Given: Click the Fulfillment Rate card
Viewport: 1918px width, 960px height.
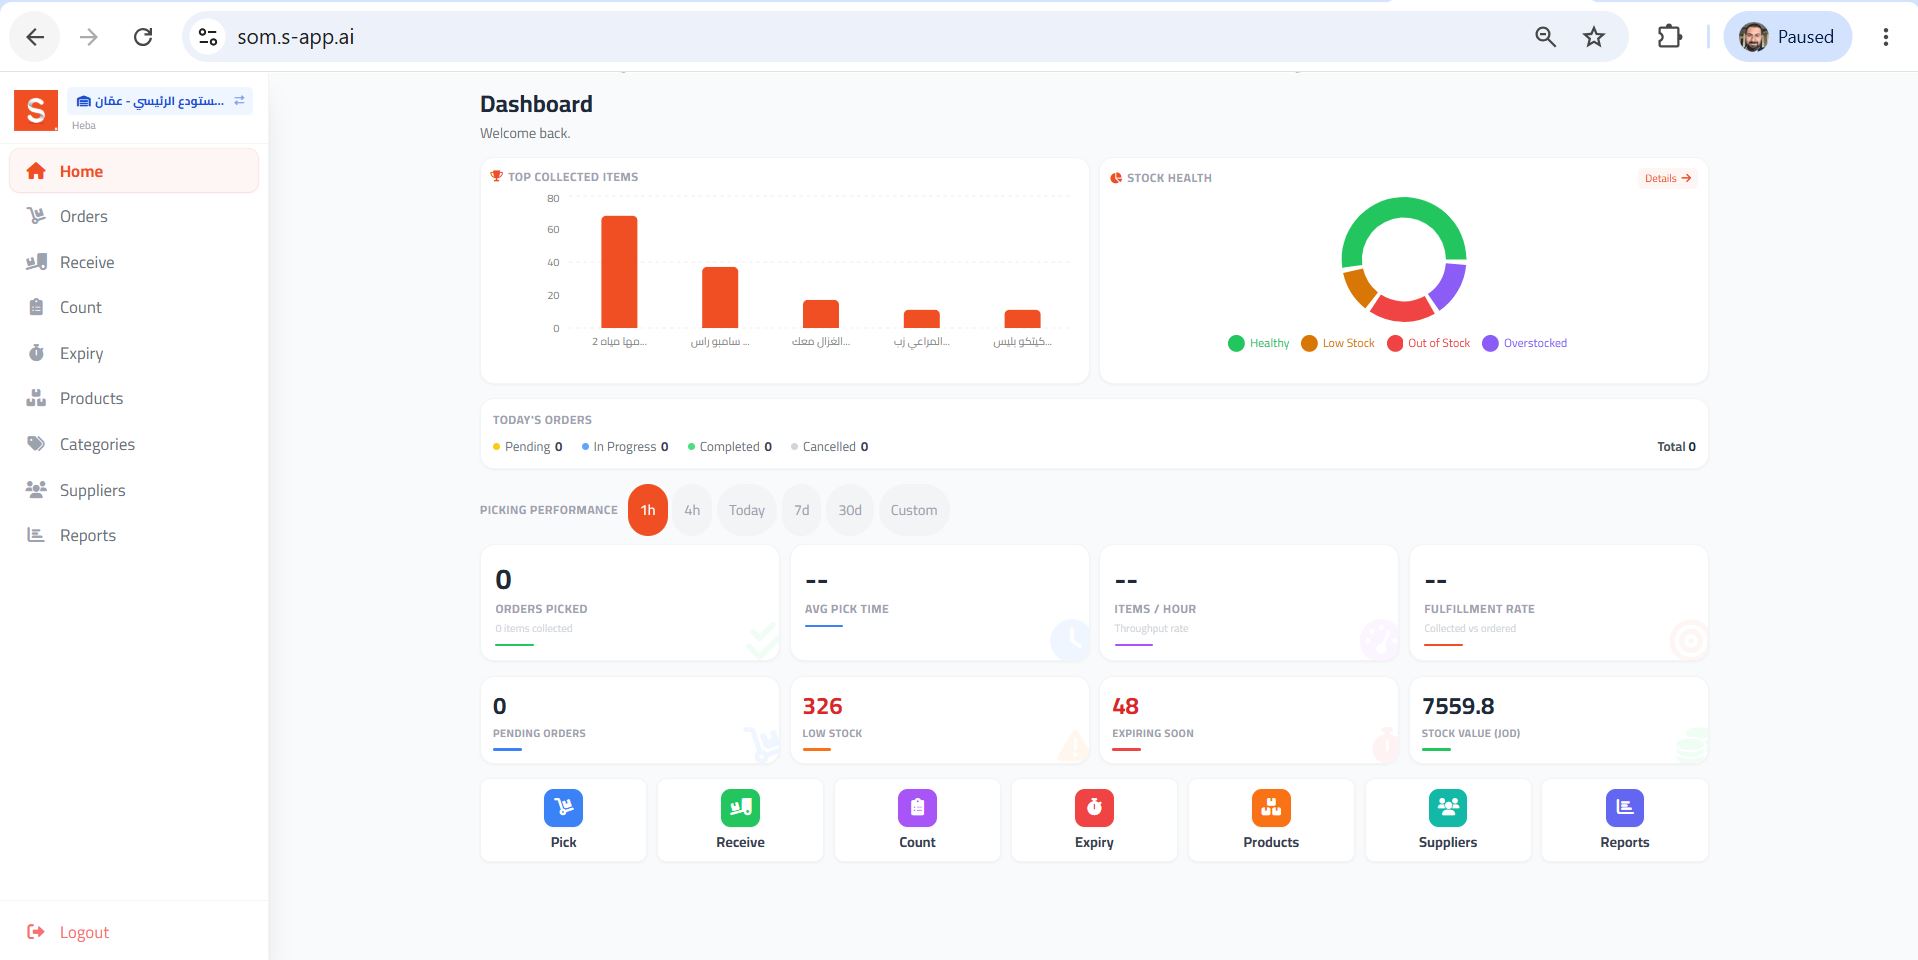Looking at the screenshot, I should coord(1558,602).
